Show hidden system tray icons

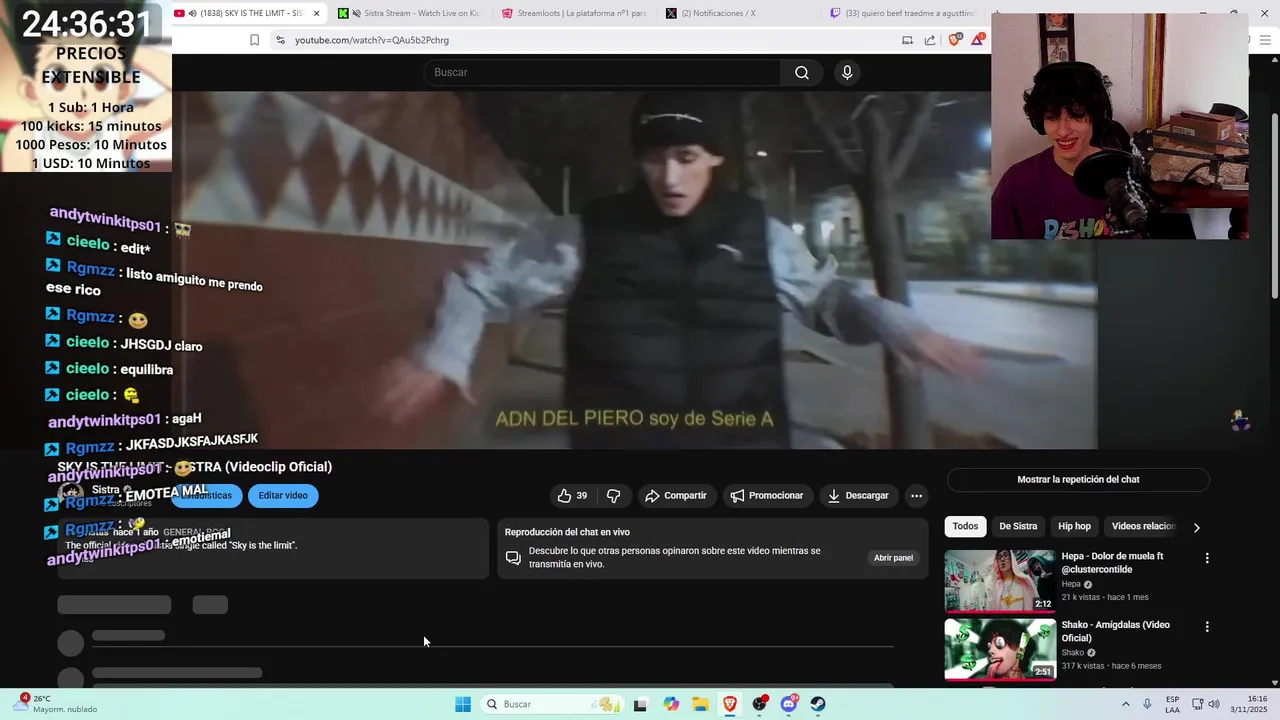click(1125, 704)
